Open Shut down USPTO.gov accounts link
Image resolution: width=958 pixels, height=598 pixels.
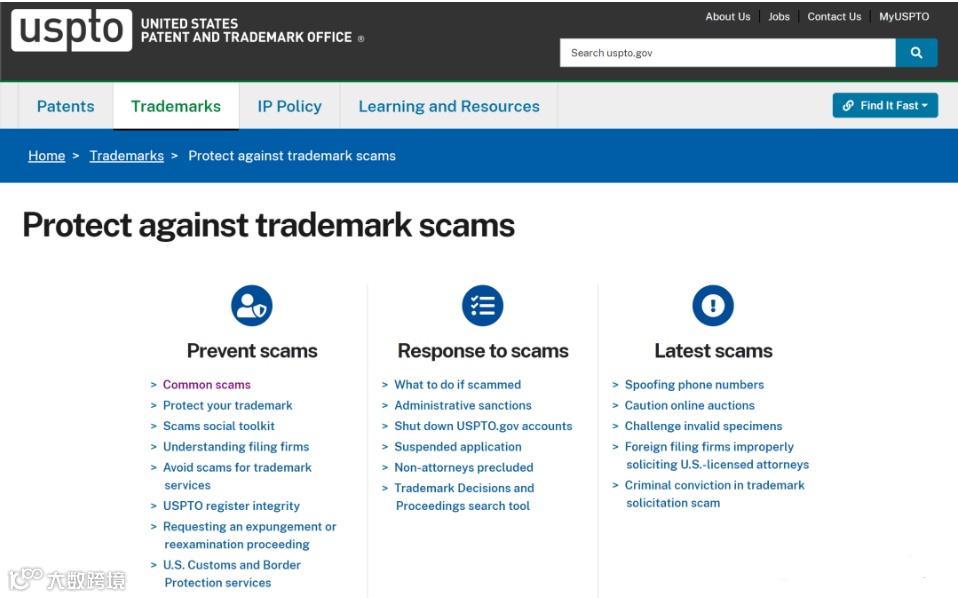click(483, 426)
